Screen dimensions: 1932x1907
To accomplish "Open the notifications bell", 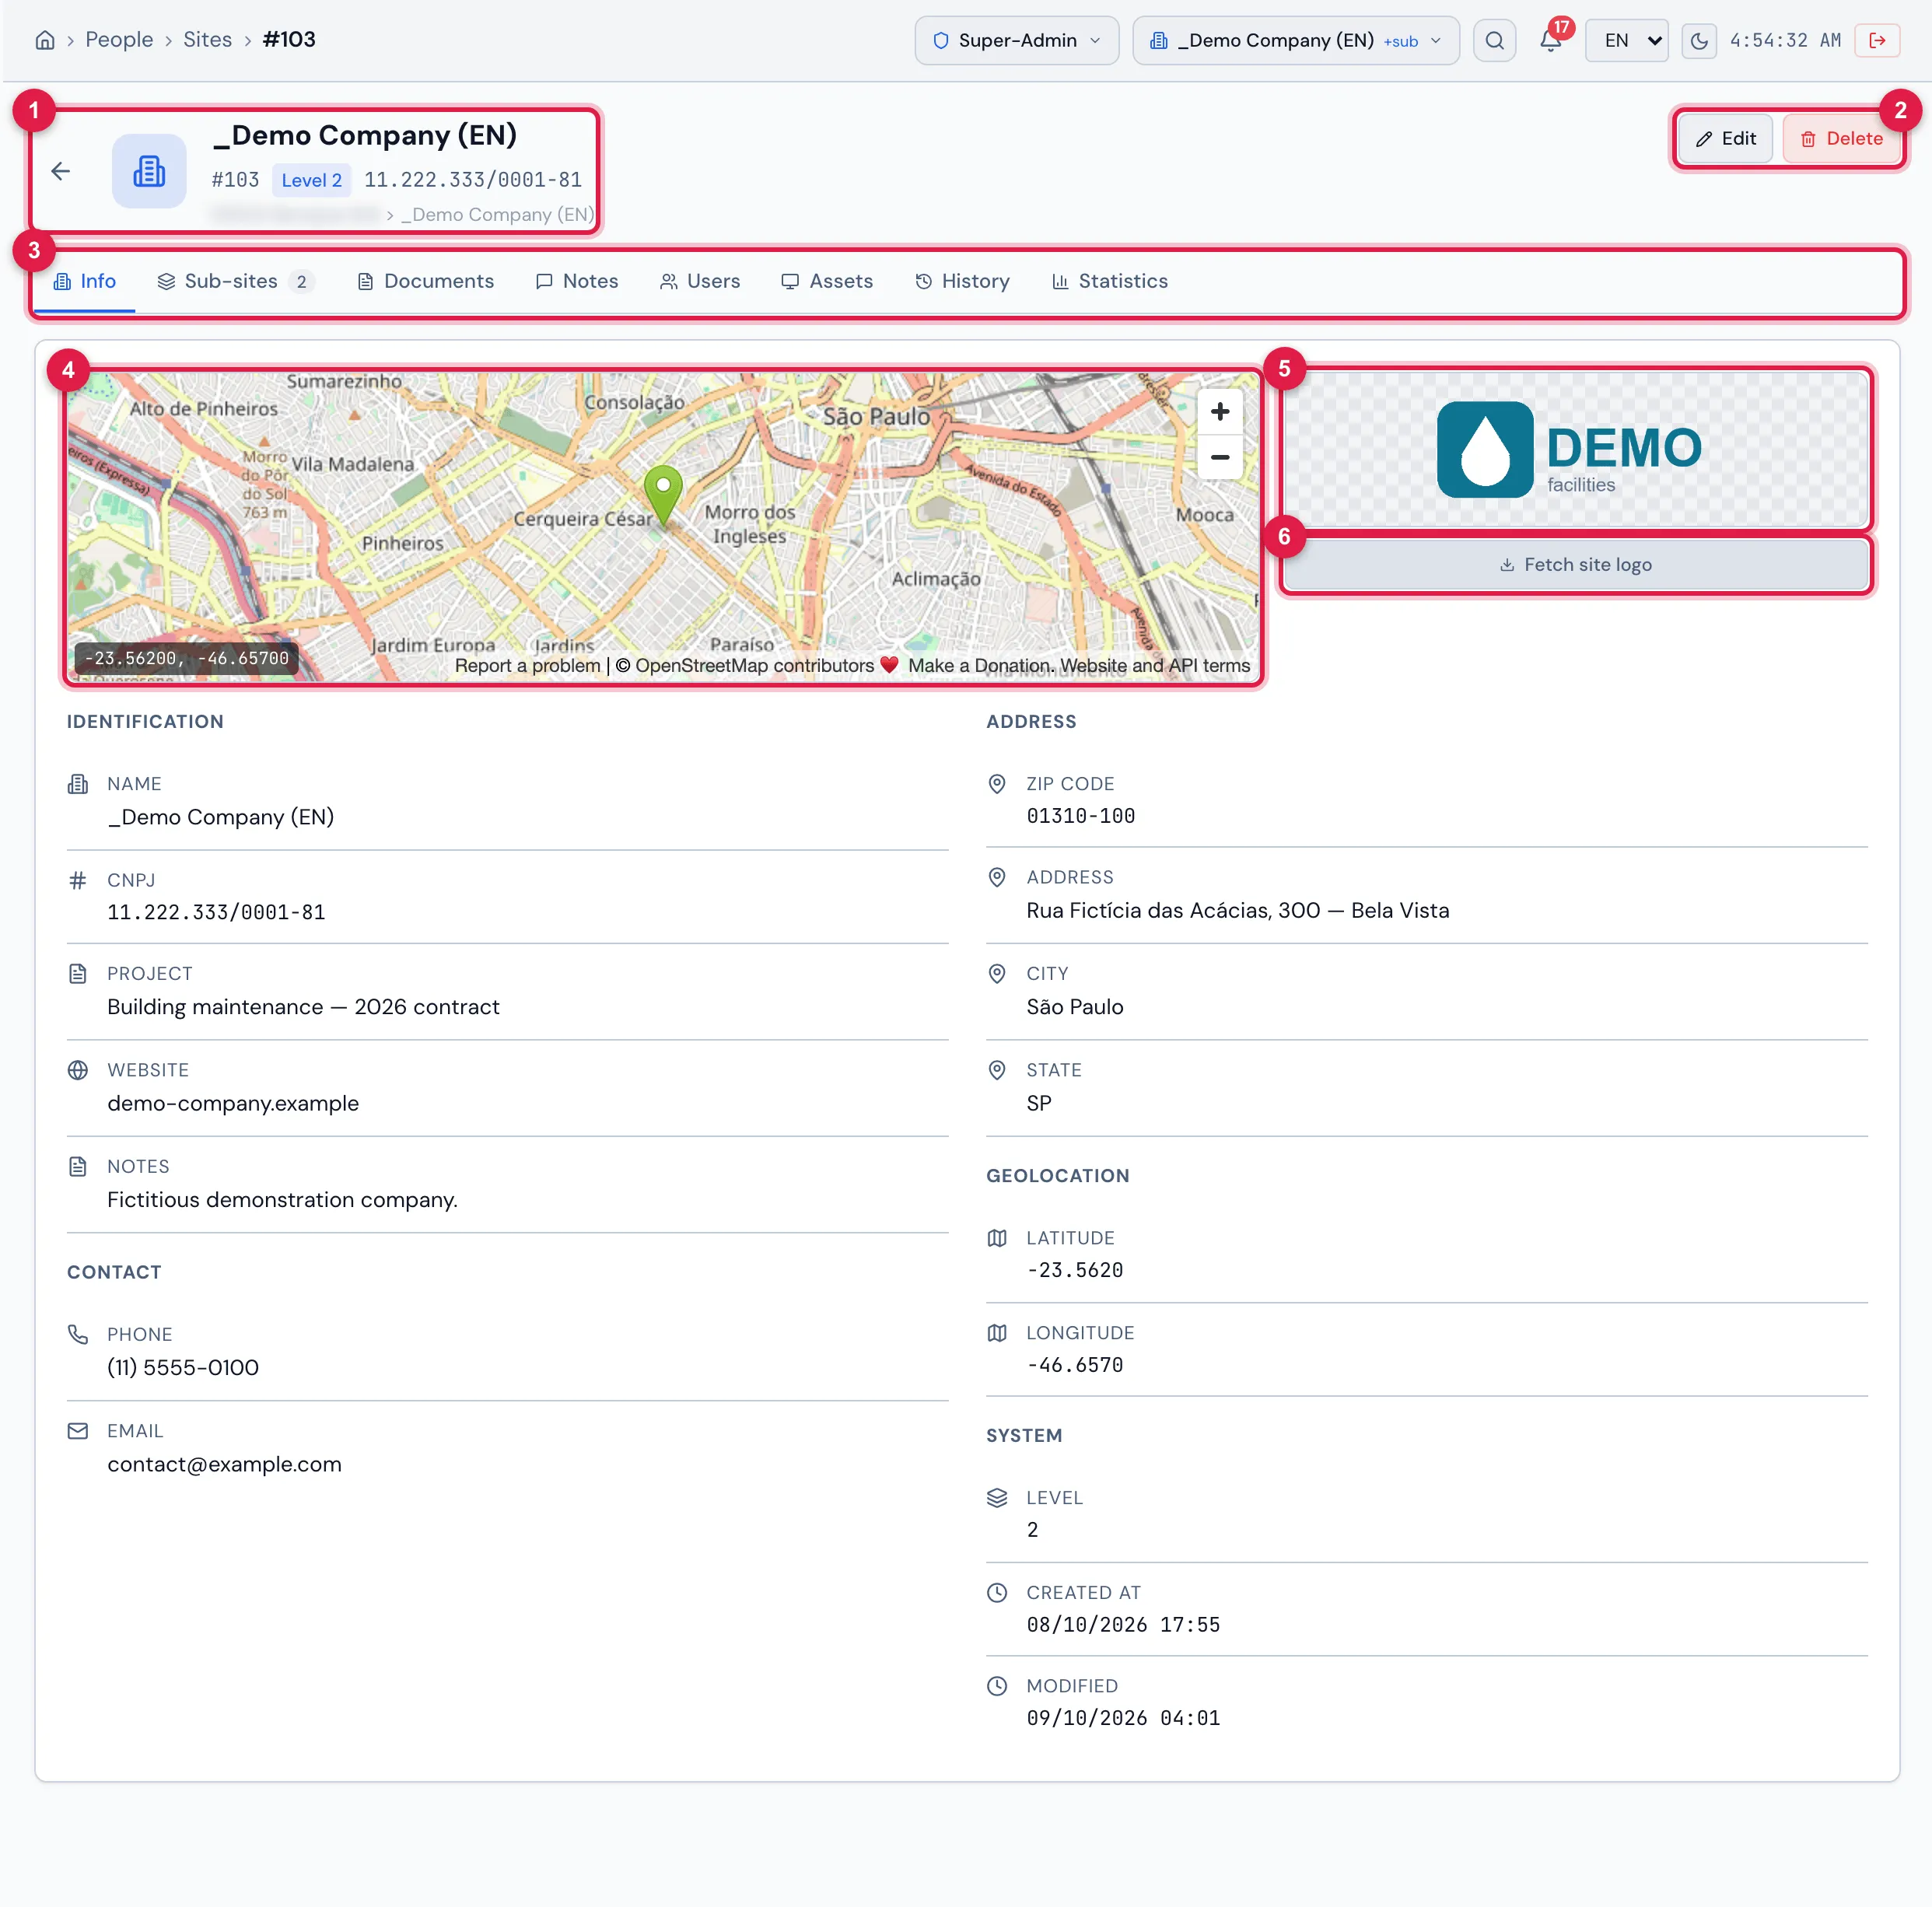I will click(x=1550, y=40).
